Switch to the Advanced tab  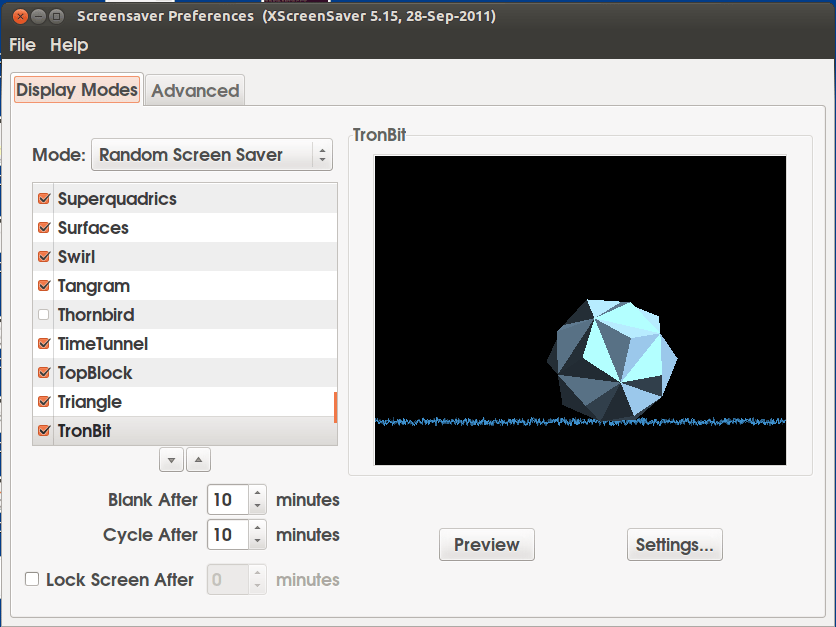click(195, 91)
